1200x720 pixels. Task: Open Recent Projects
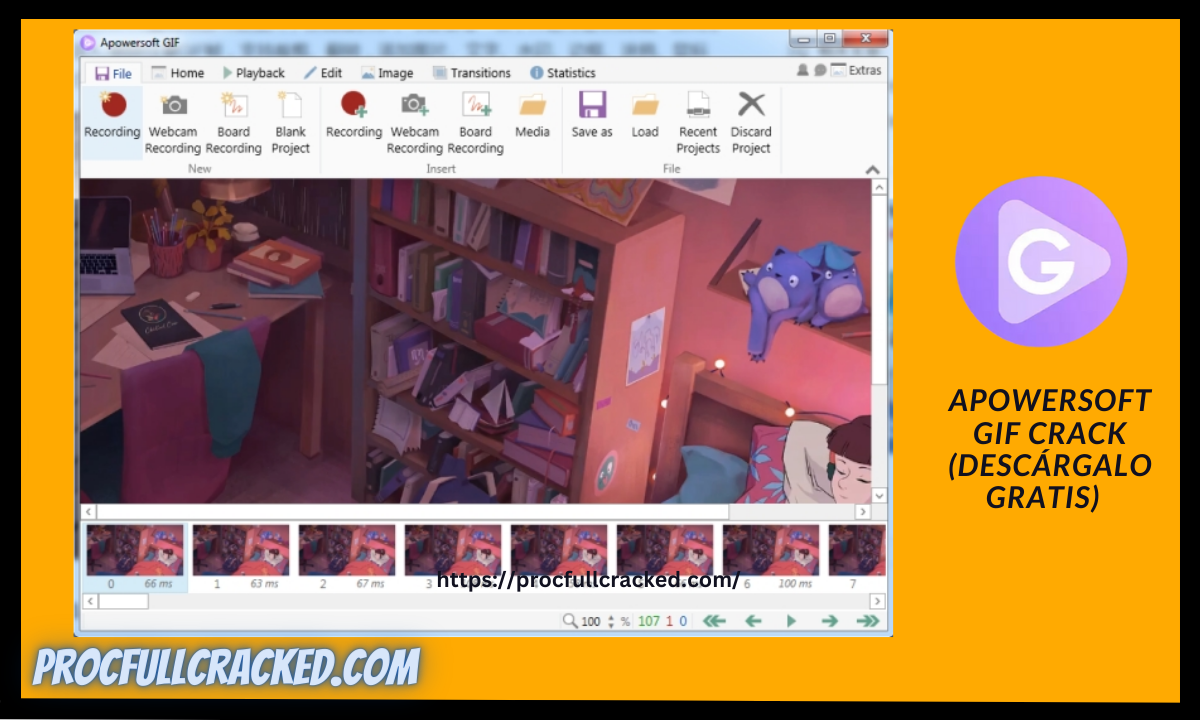(698, 122)
